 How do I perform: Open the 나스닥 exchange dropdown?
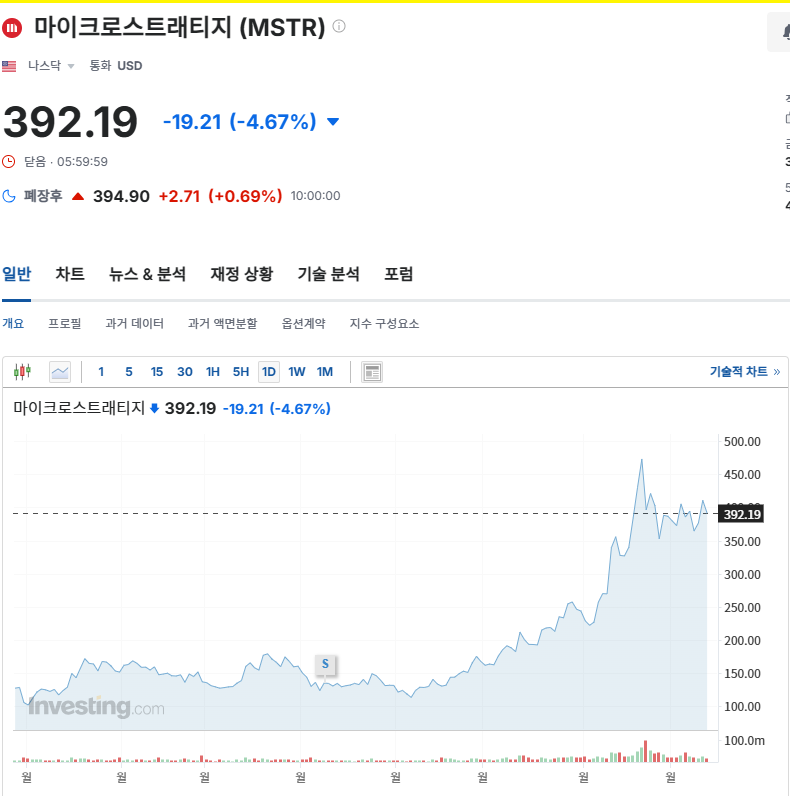coord(51,65)
